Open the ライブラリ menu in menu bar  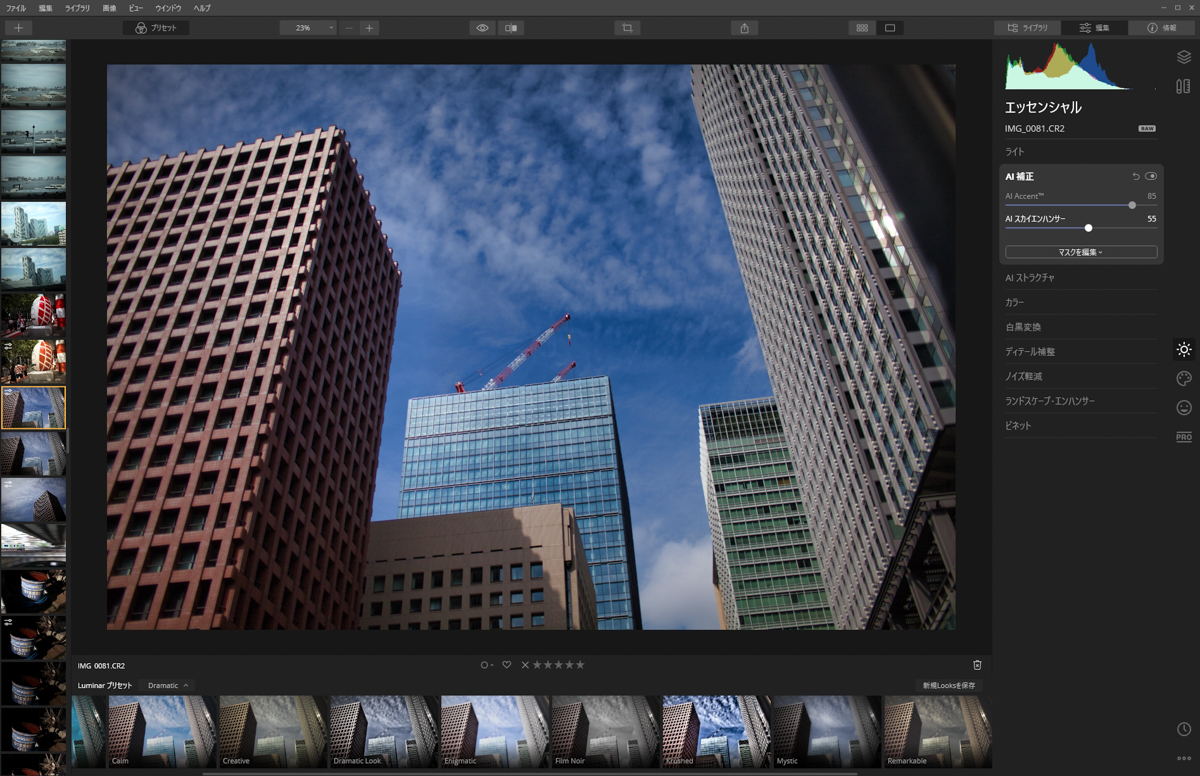pos(77,8)
